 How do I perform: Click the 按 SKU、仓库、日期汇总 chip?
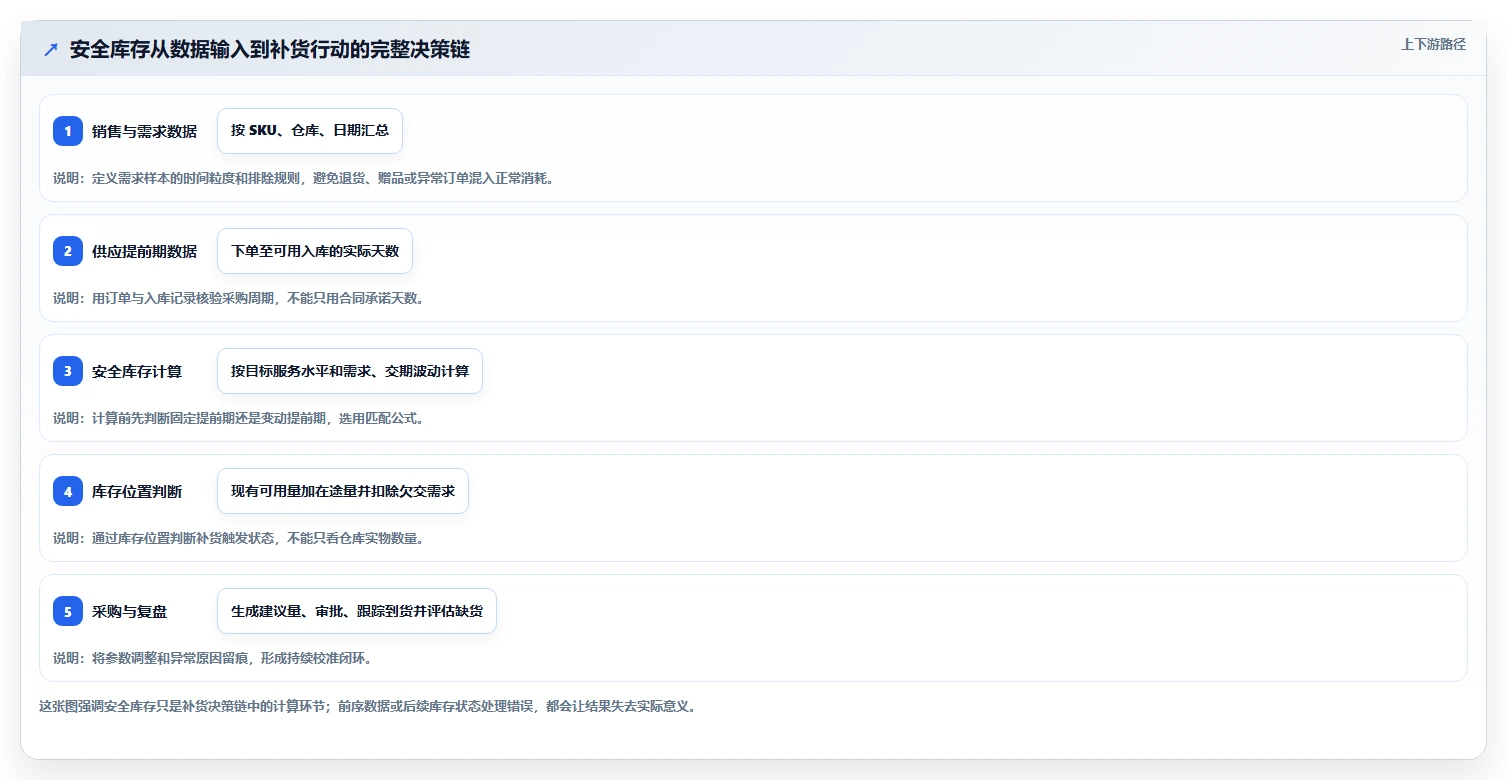[310, 131]
